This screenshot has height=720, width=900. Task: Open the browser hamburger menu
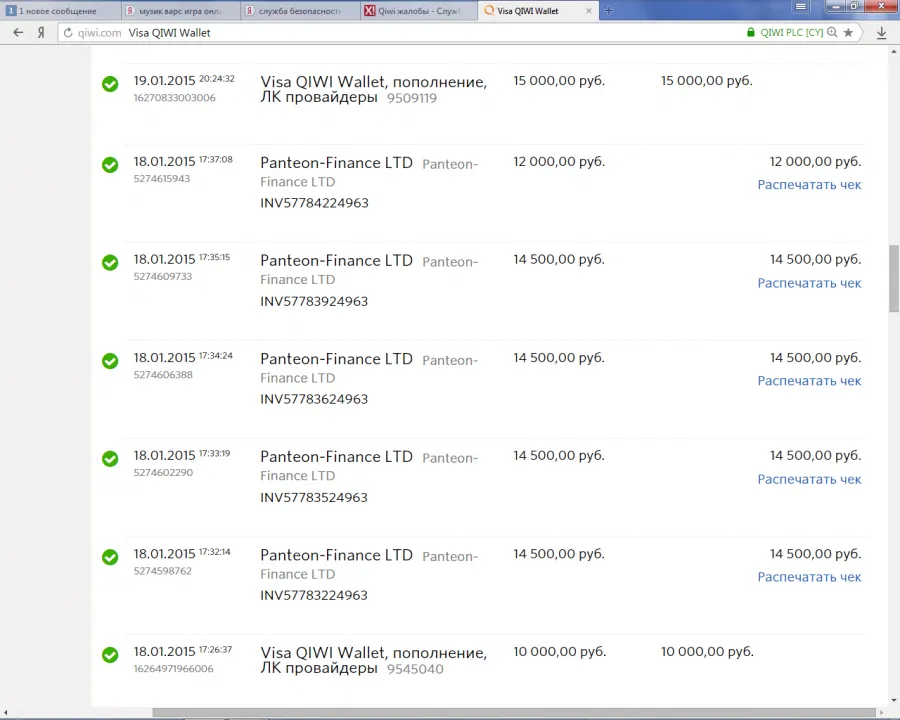[801, 6]
